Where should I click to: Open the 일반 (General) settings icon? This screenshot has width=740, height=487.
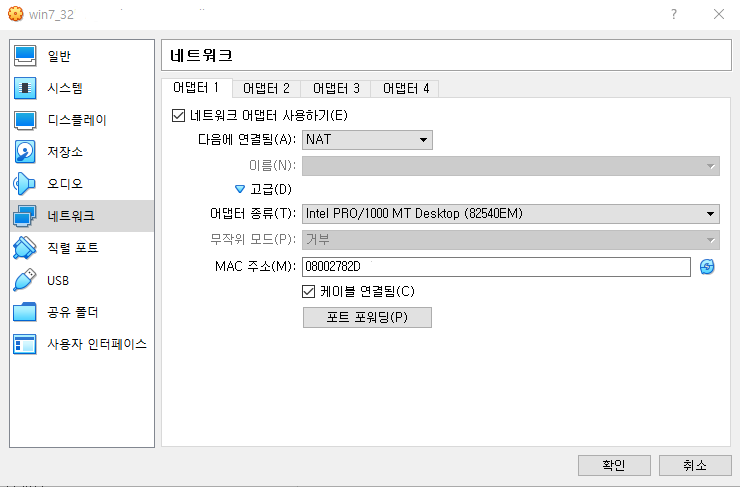tap(26, 56)
